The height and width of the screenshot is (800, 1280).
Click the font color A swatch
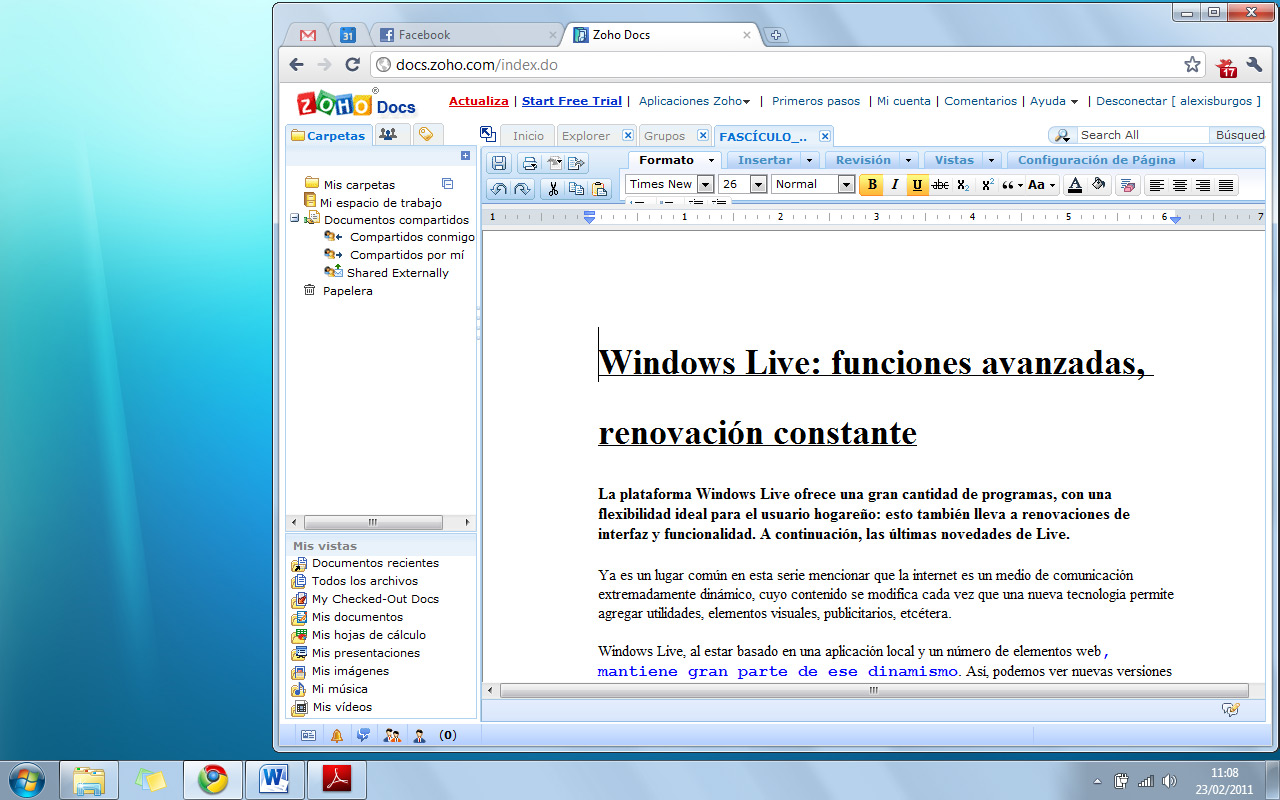pyautogui.click(x=1075, y=185)
